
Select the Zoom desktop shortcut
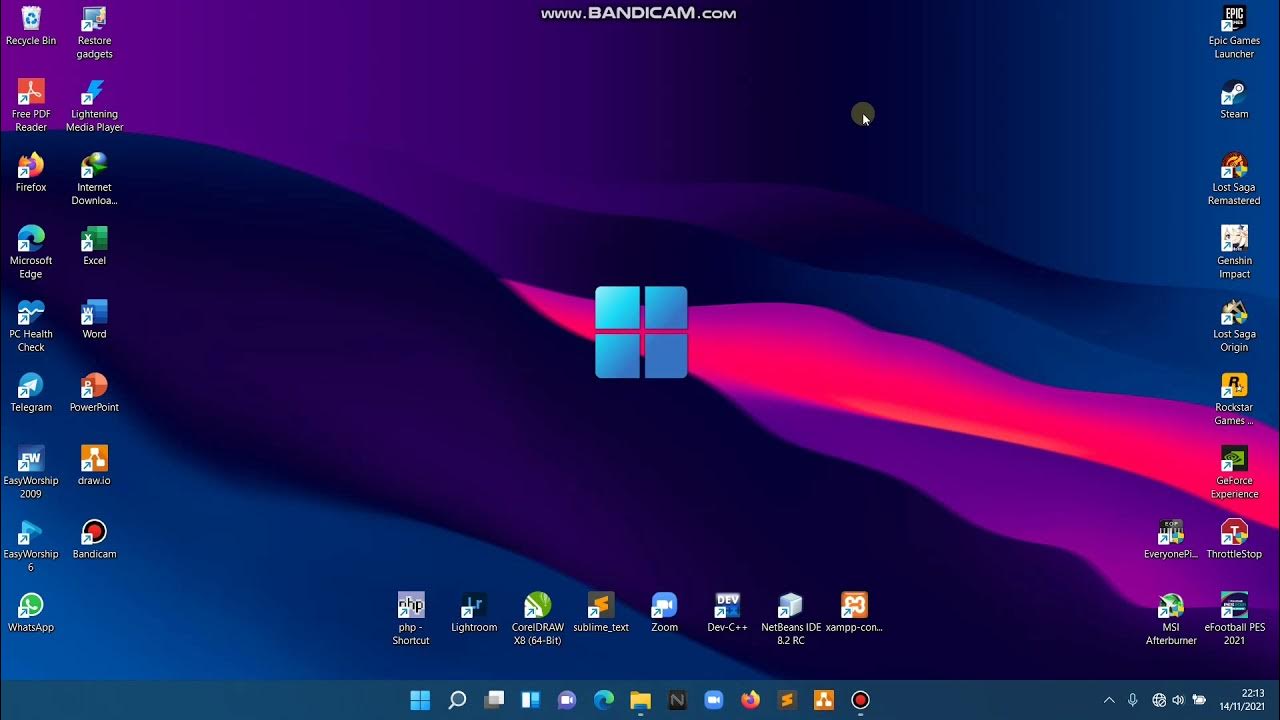click(x=664, y=612)
